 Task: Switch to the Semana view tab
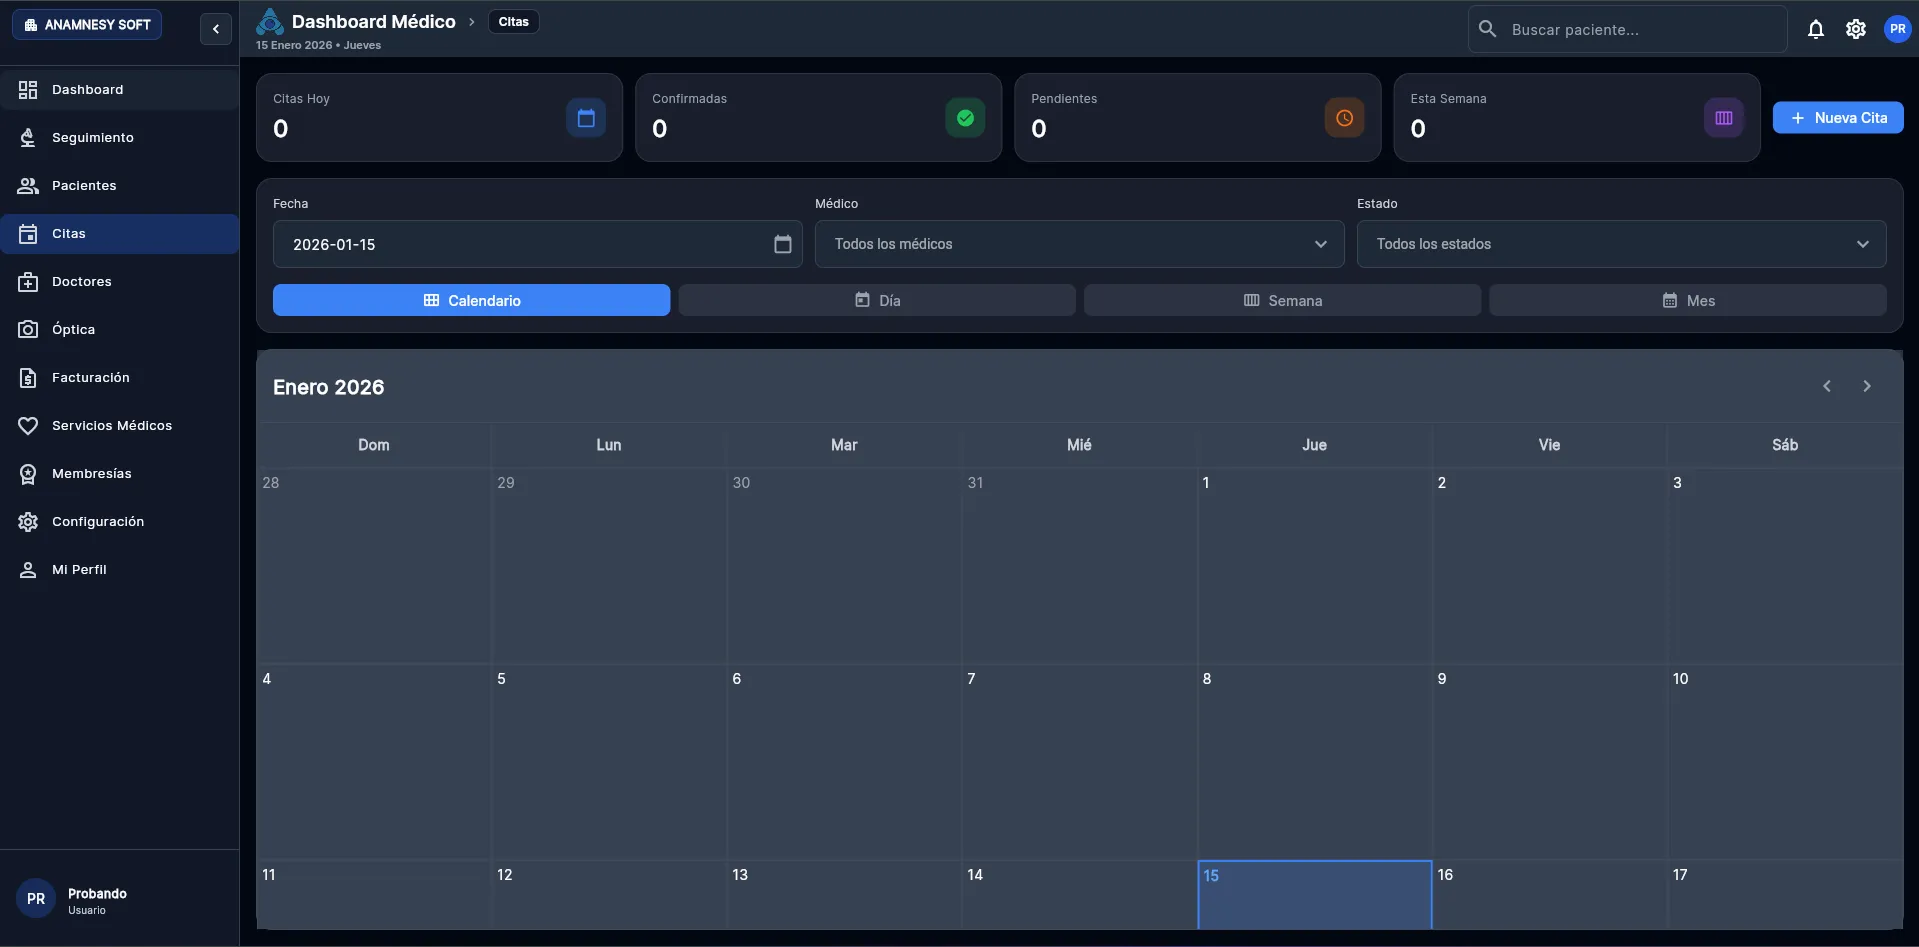(1282, 300)
